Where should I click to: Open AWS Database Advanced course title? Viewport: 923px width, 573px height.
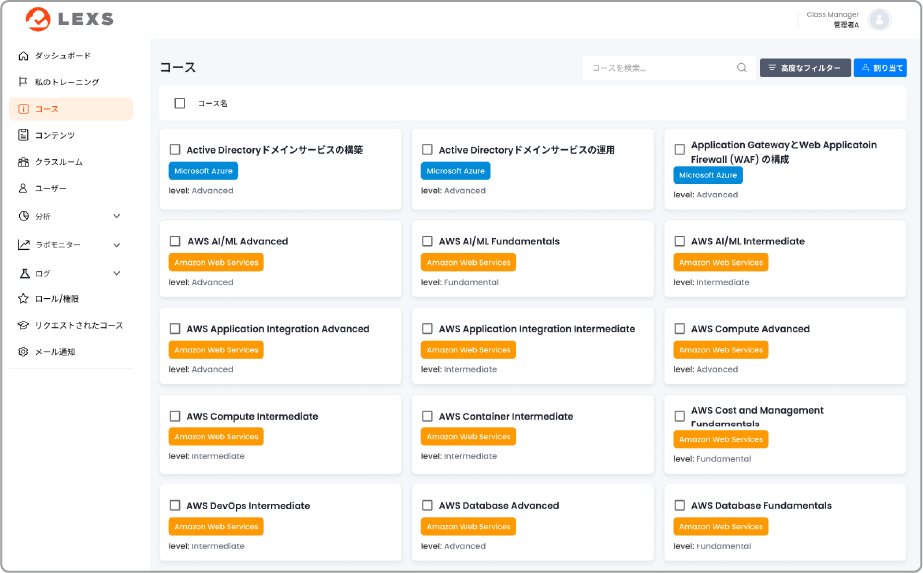point(499,505)
